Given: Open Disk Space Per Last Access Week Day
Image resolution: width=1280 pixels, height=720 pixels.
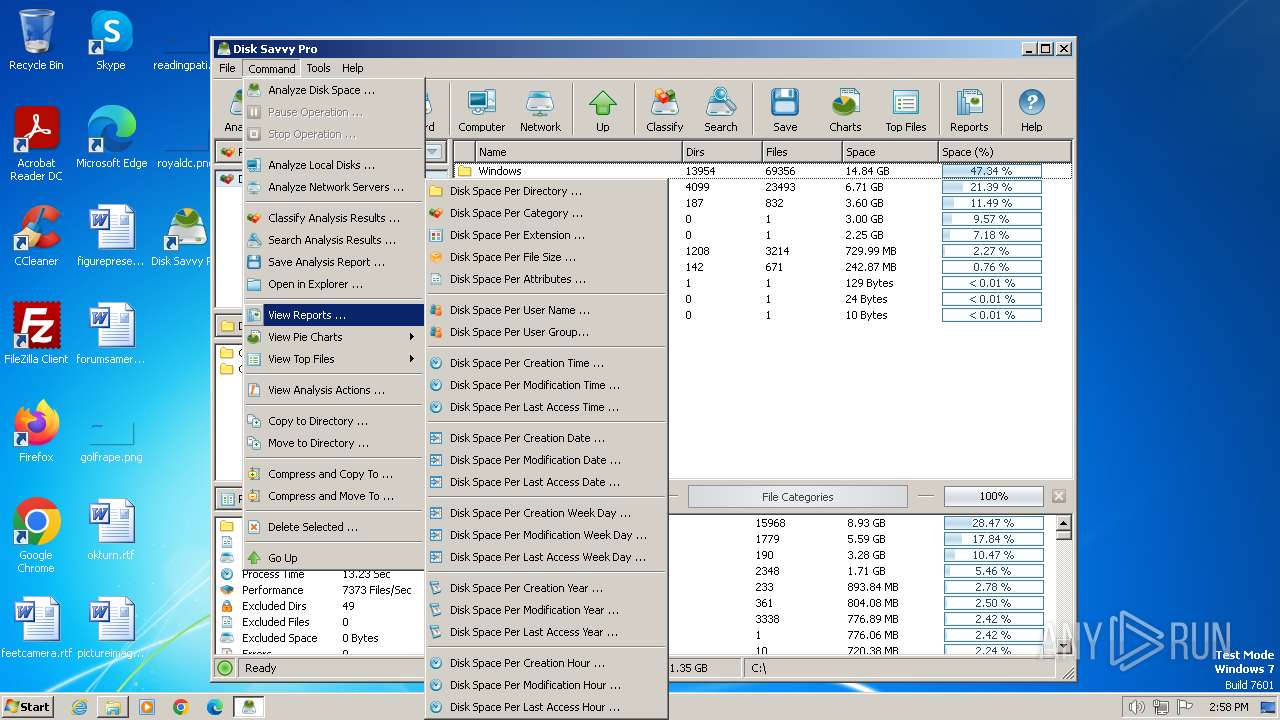Looking at the screenshot, I should pyautogui.click(x=546, y=557).
